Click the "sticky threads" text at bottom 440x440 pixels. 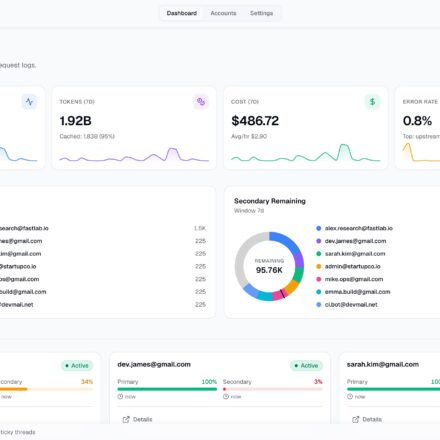(18, 432)
